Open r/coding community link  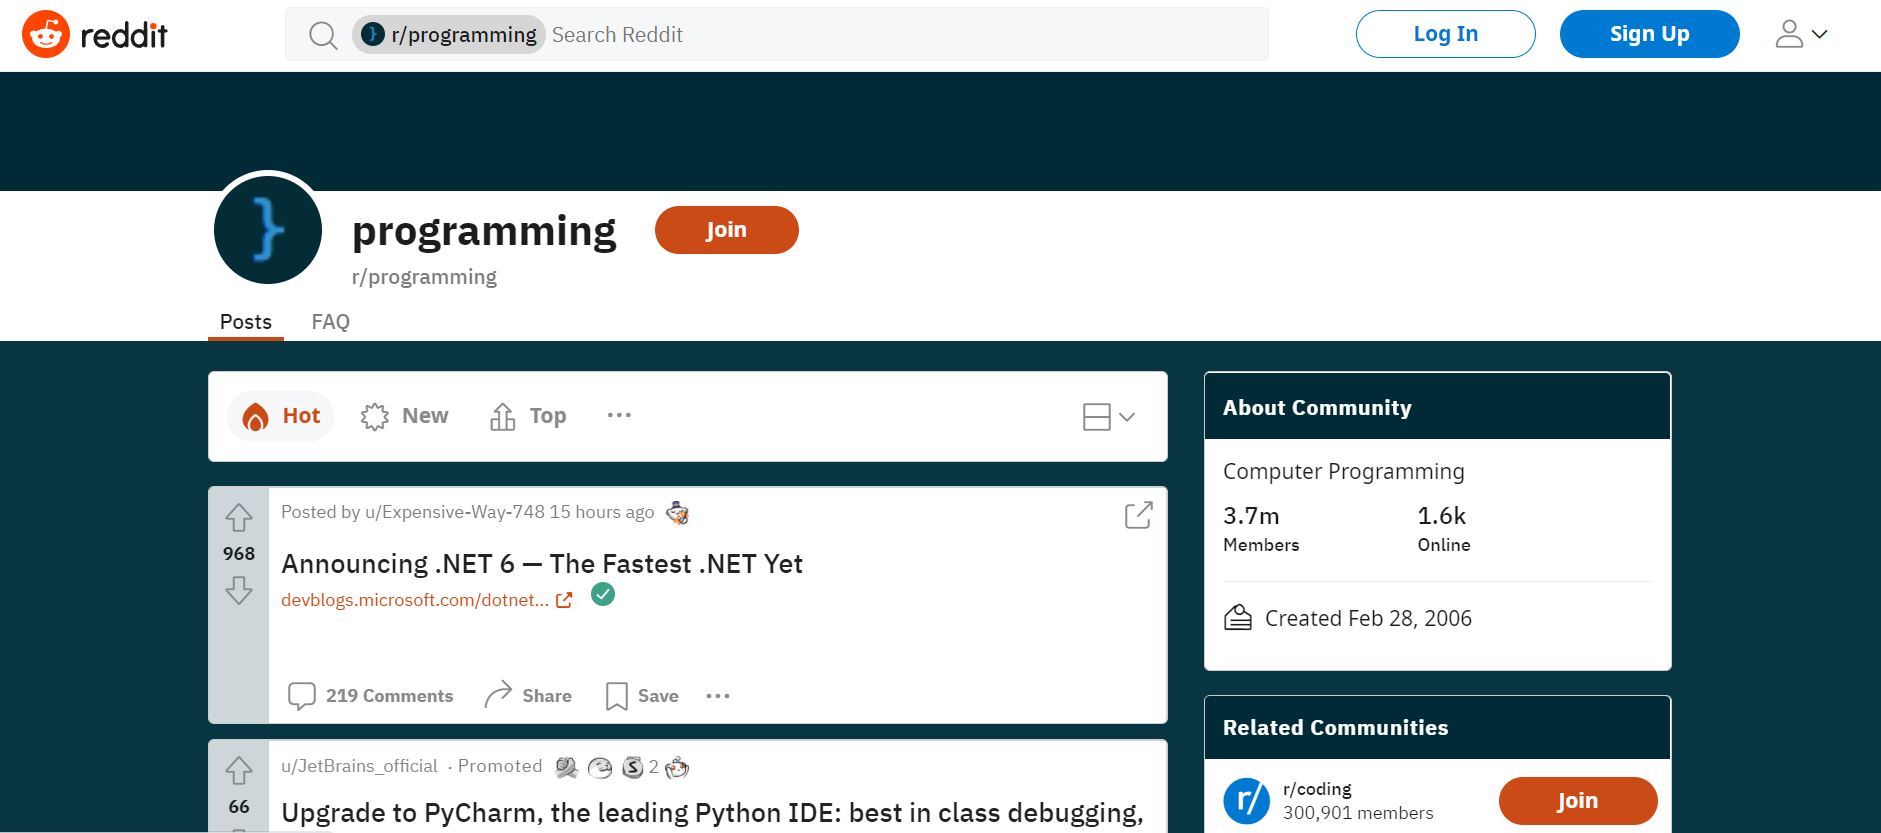point(1317,789)
